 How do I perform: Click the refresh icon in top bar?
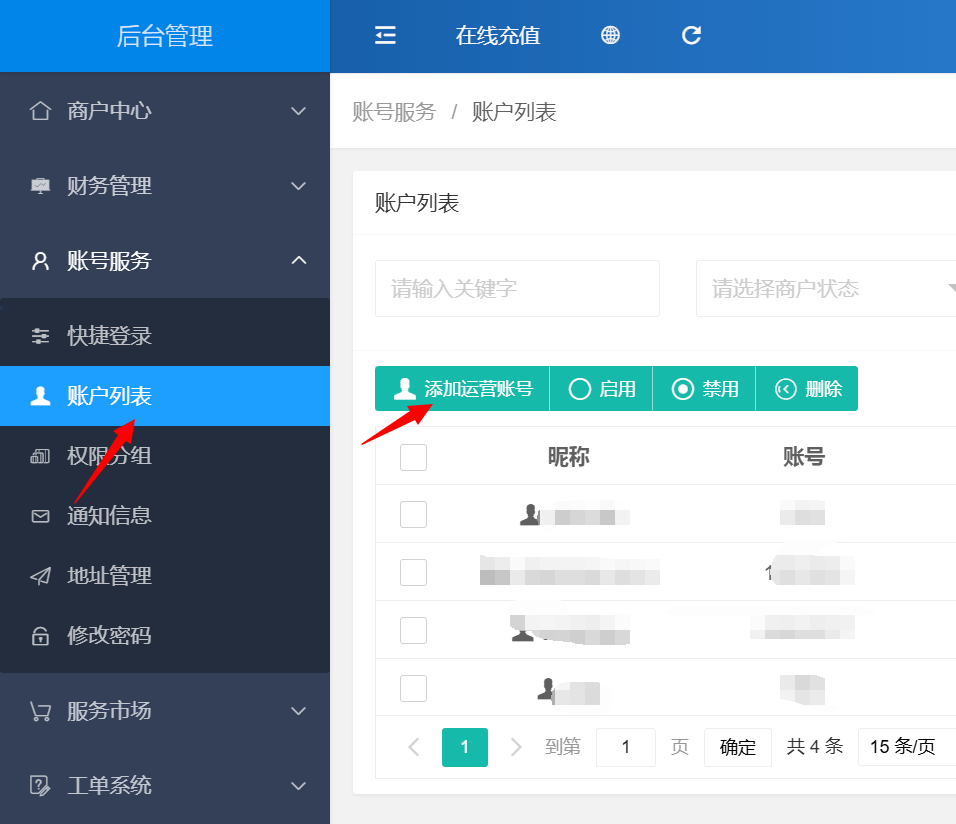click(691, 36)
